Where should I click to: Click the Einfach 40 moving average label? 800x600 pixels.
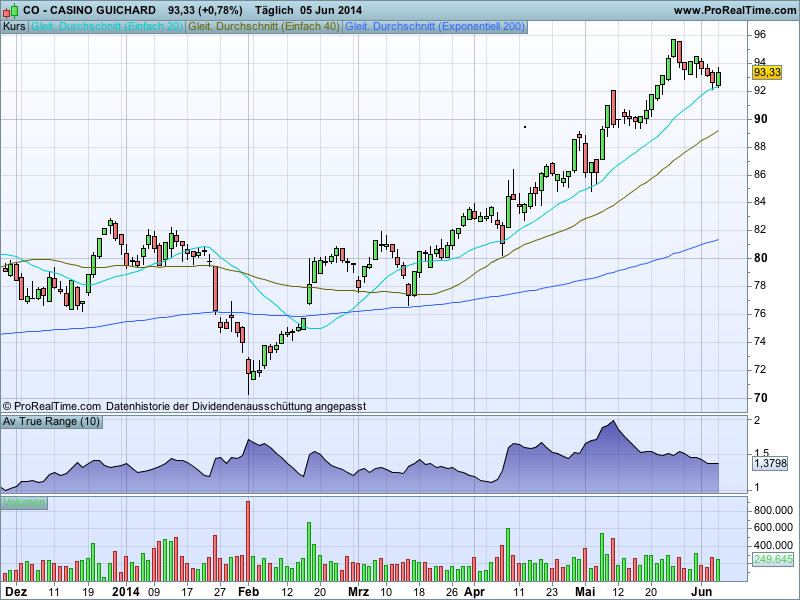(264, 27)
